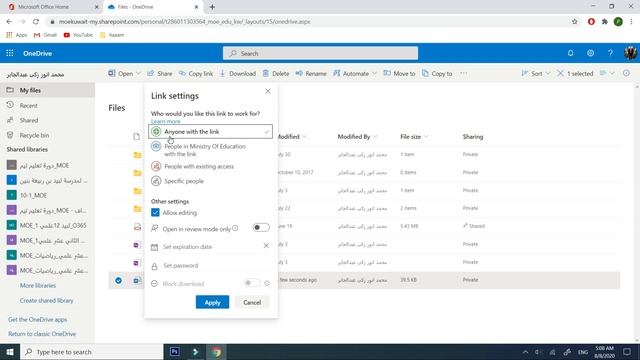Viewport: 640px width, 360px height.
Task: Open the account profile picture
Action: [x=630, y=53]
